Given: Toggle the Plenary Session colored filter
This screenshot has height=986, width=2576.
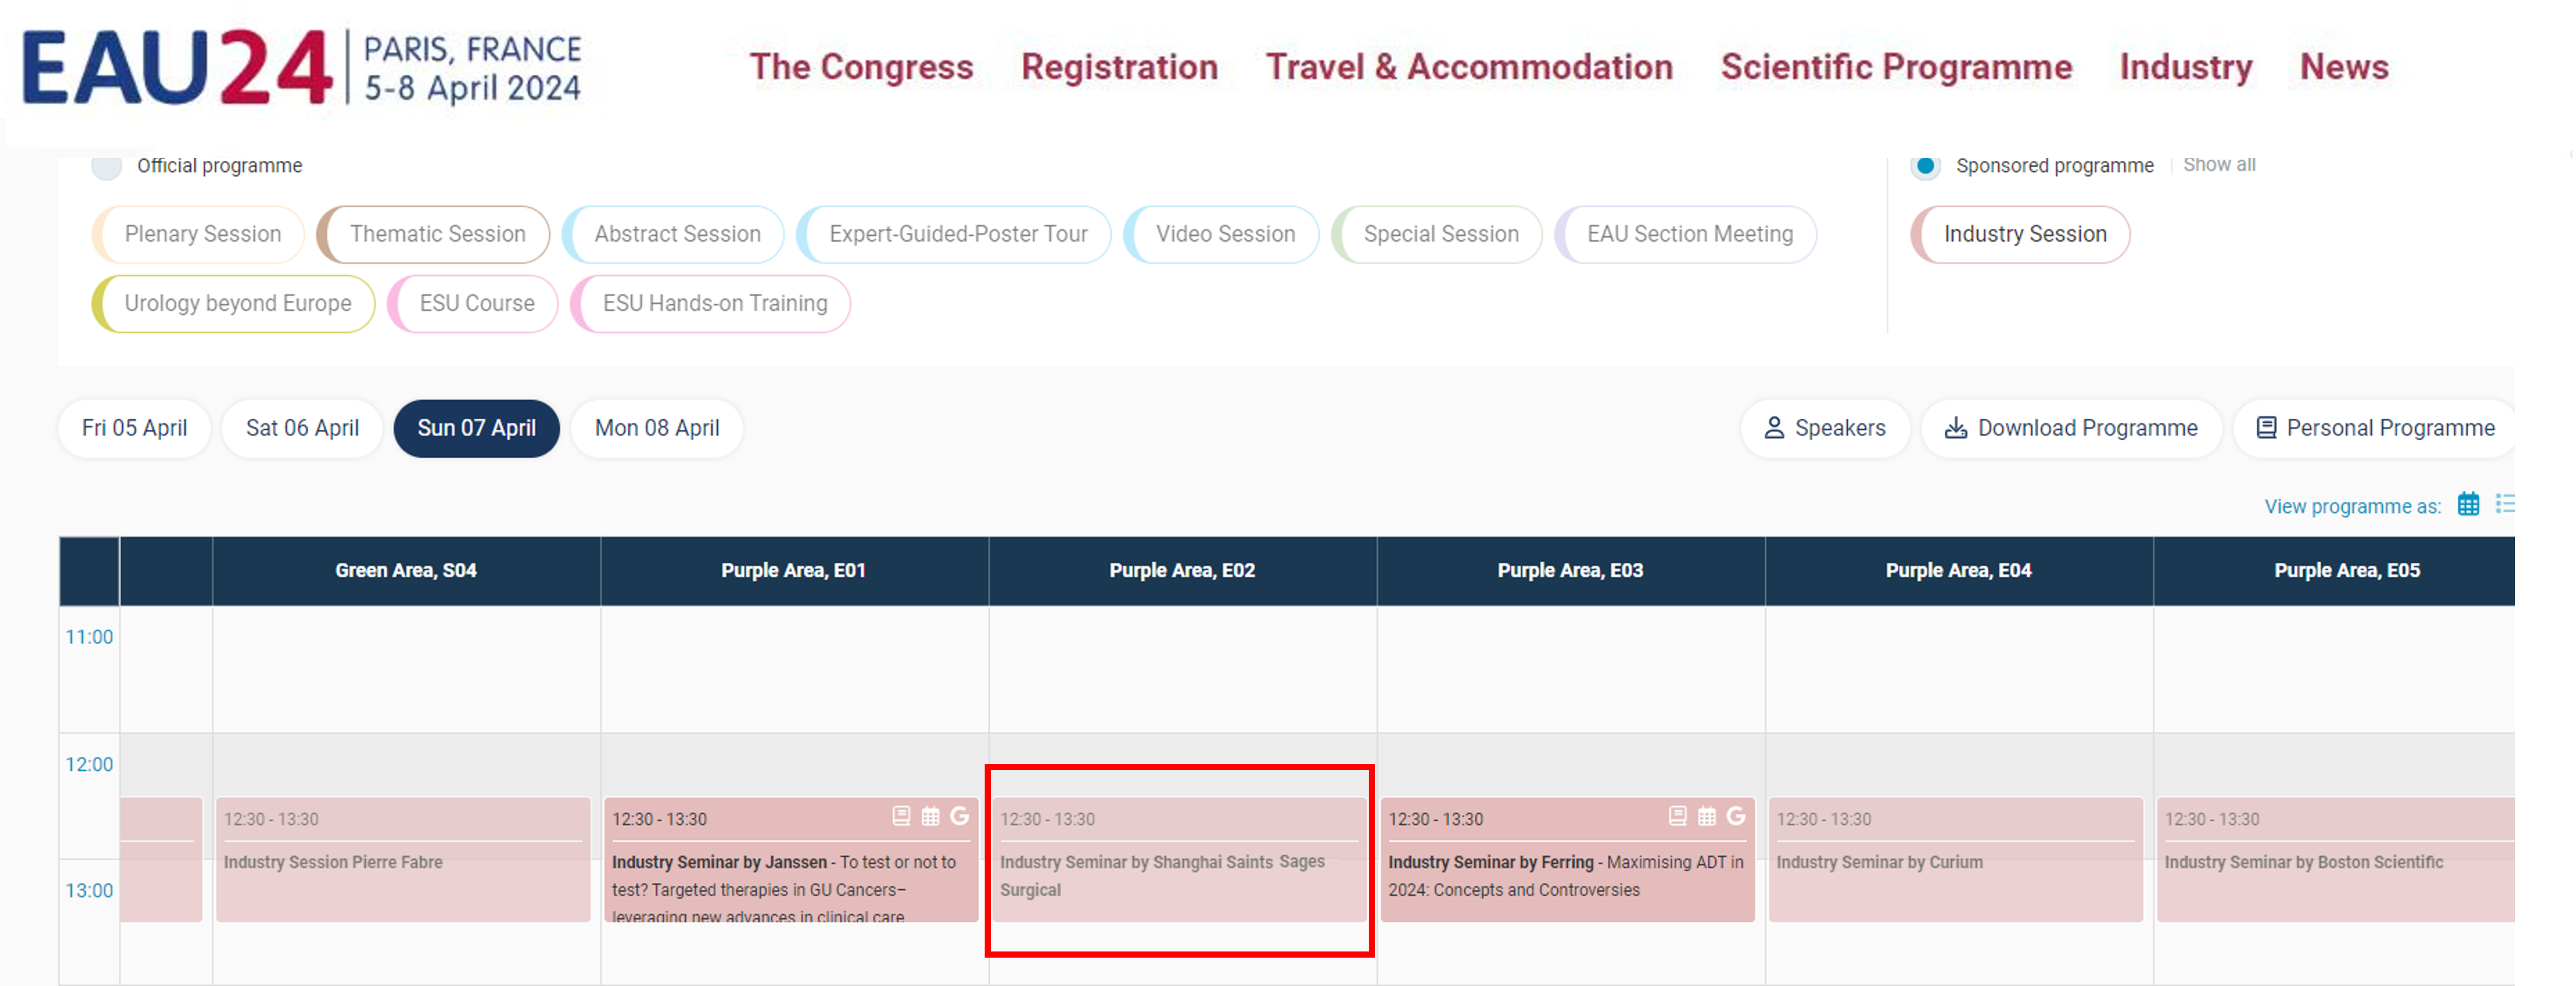Looking at the screenshot, I should click(197, 235).
